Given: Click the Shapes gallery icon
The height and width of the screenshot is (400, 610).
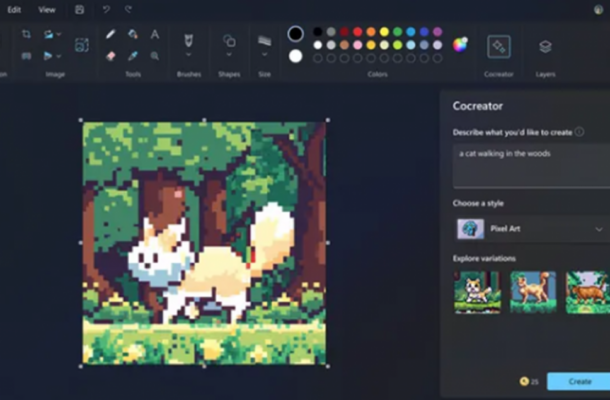Looking at the screenshot, I should click(229, 40).
